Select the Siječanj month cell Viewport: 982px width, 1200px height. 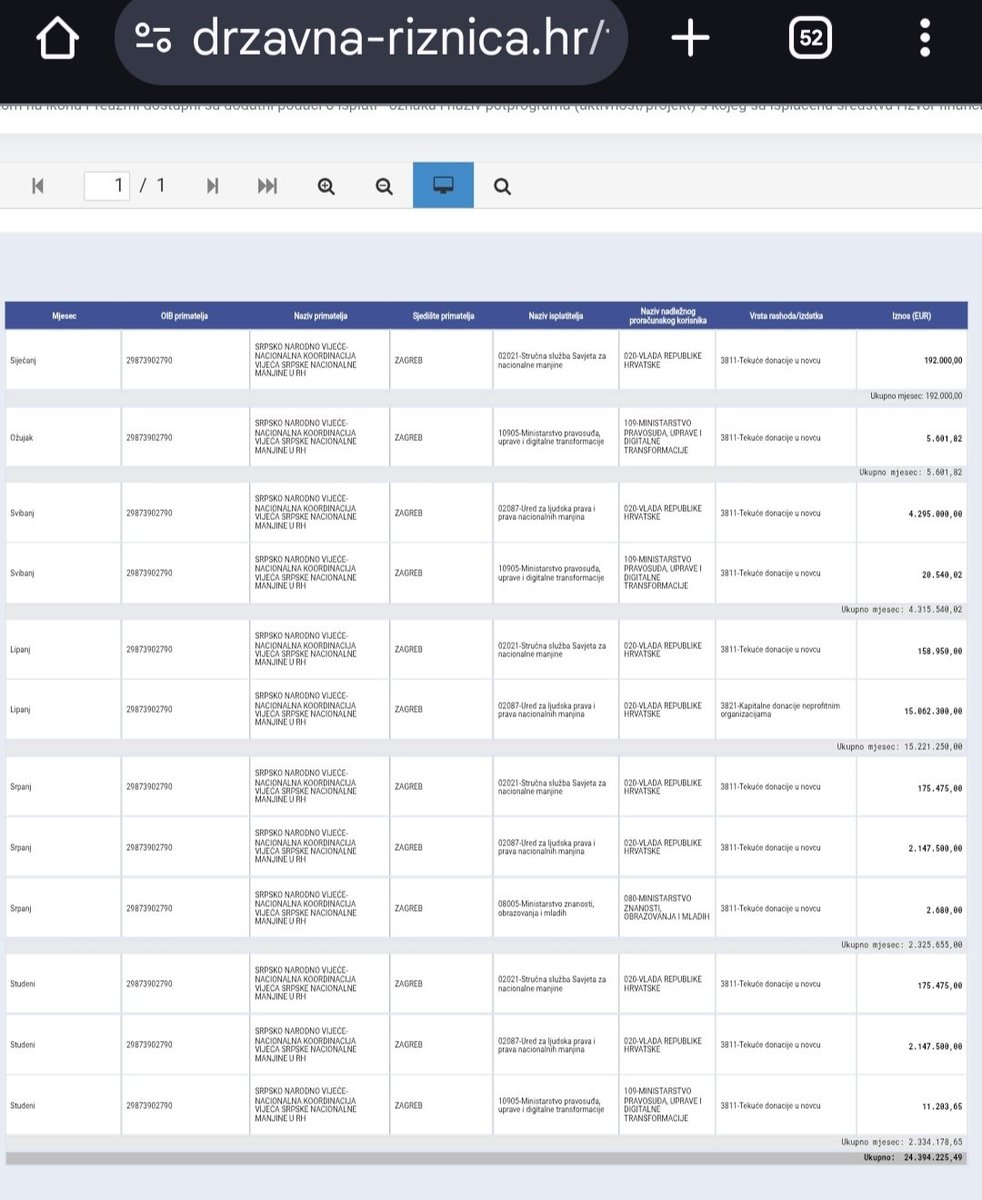point(64,360)
